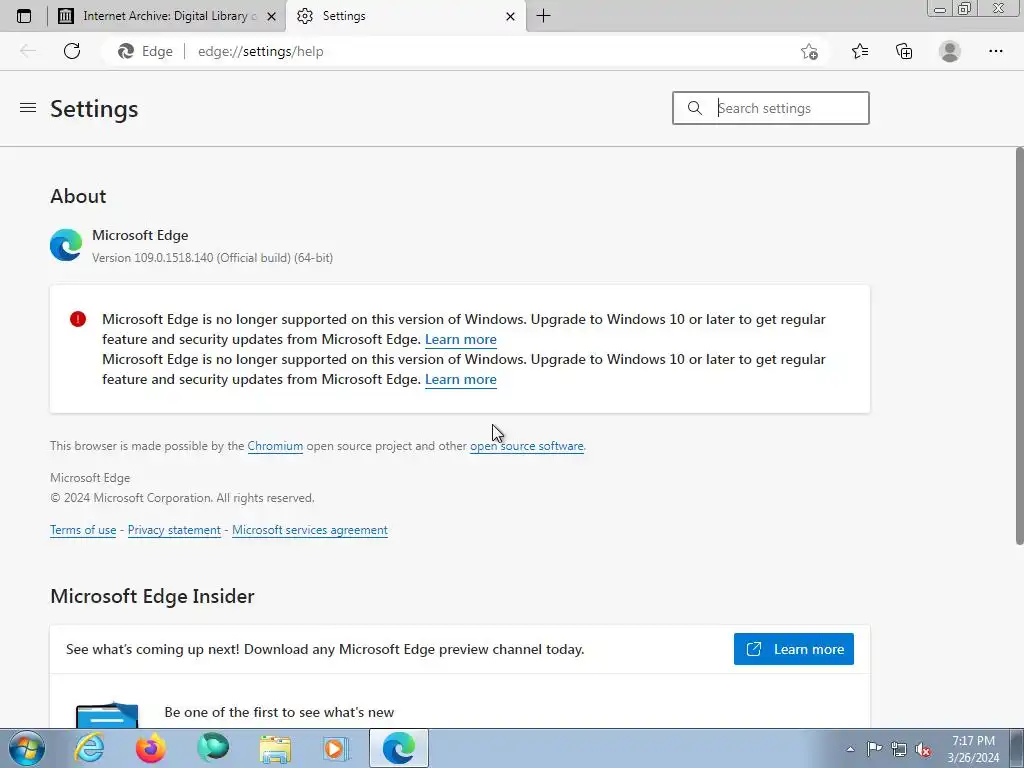Viewport: 1024px width, 768px height.
Task: Click the 2024 Microsoft Corporation copyright text
Action: tap(182, 498)
